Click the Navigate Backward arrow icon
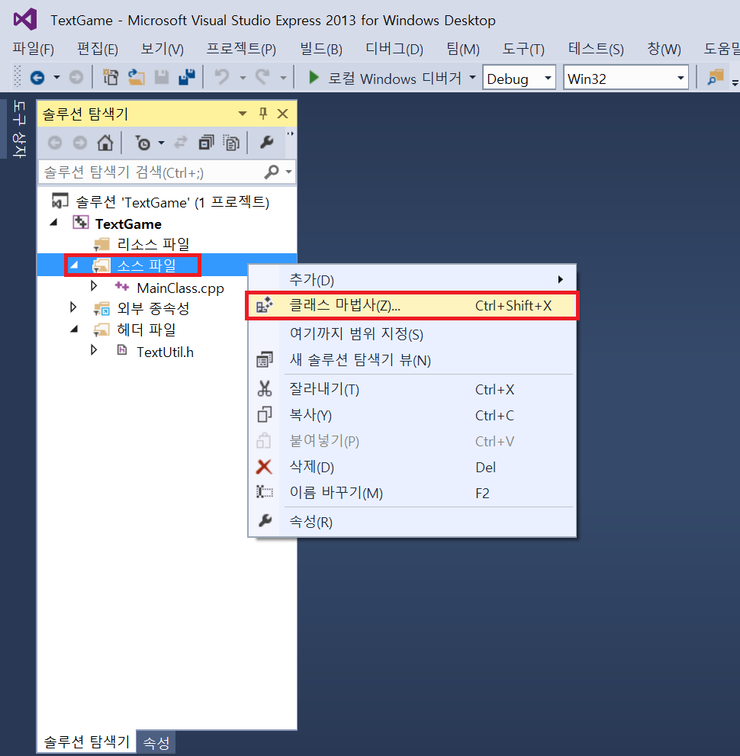 (x=37, y=78)
